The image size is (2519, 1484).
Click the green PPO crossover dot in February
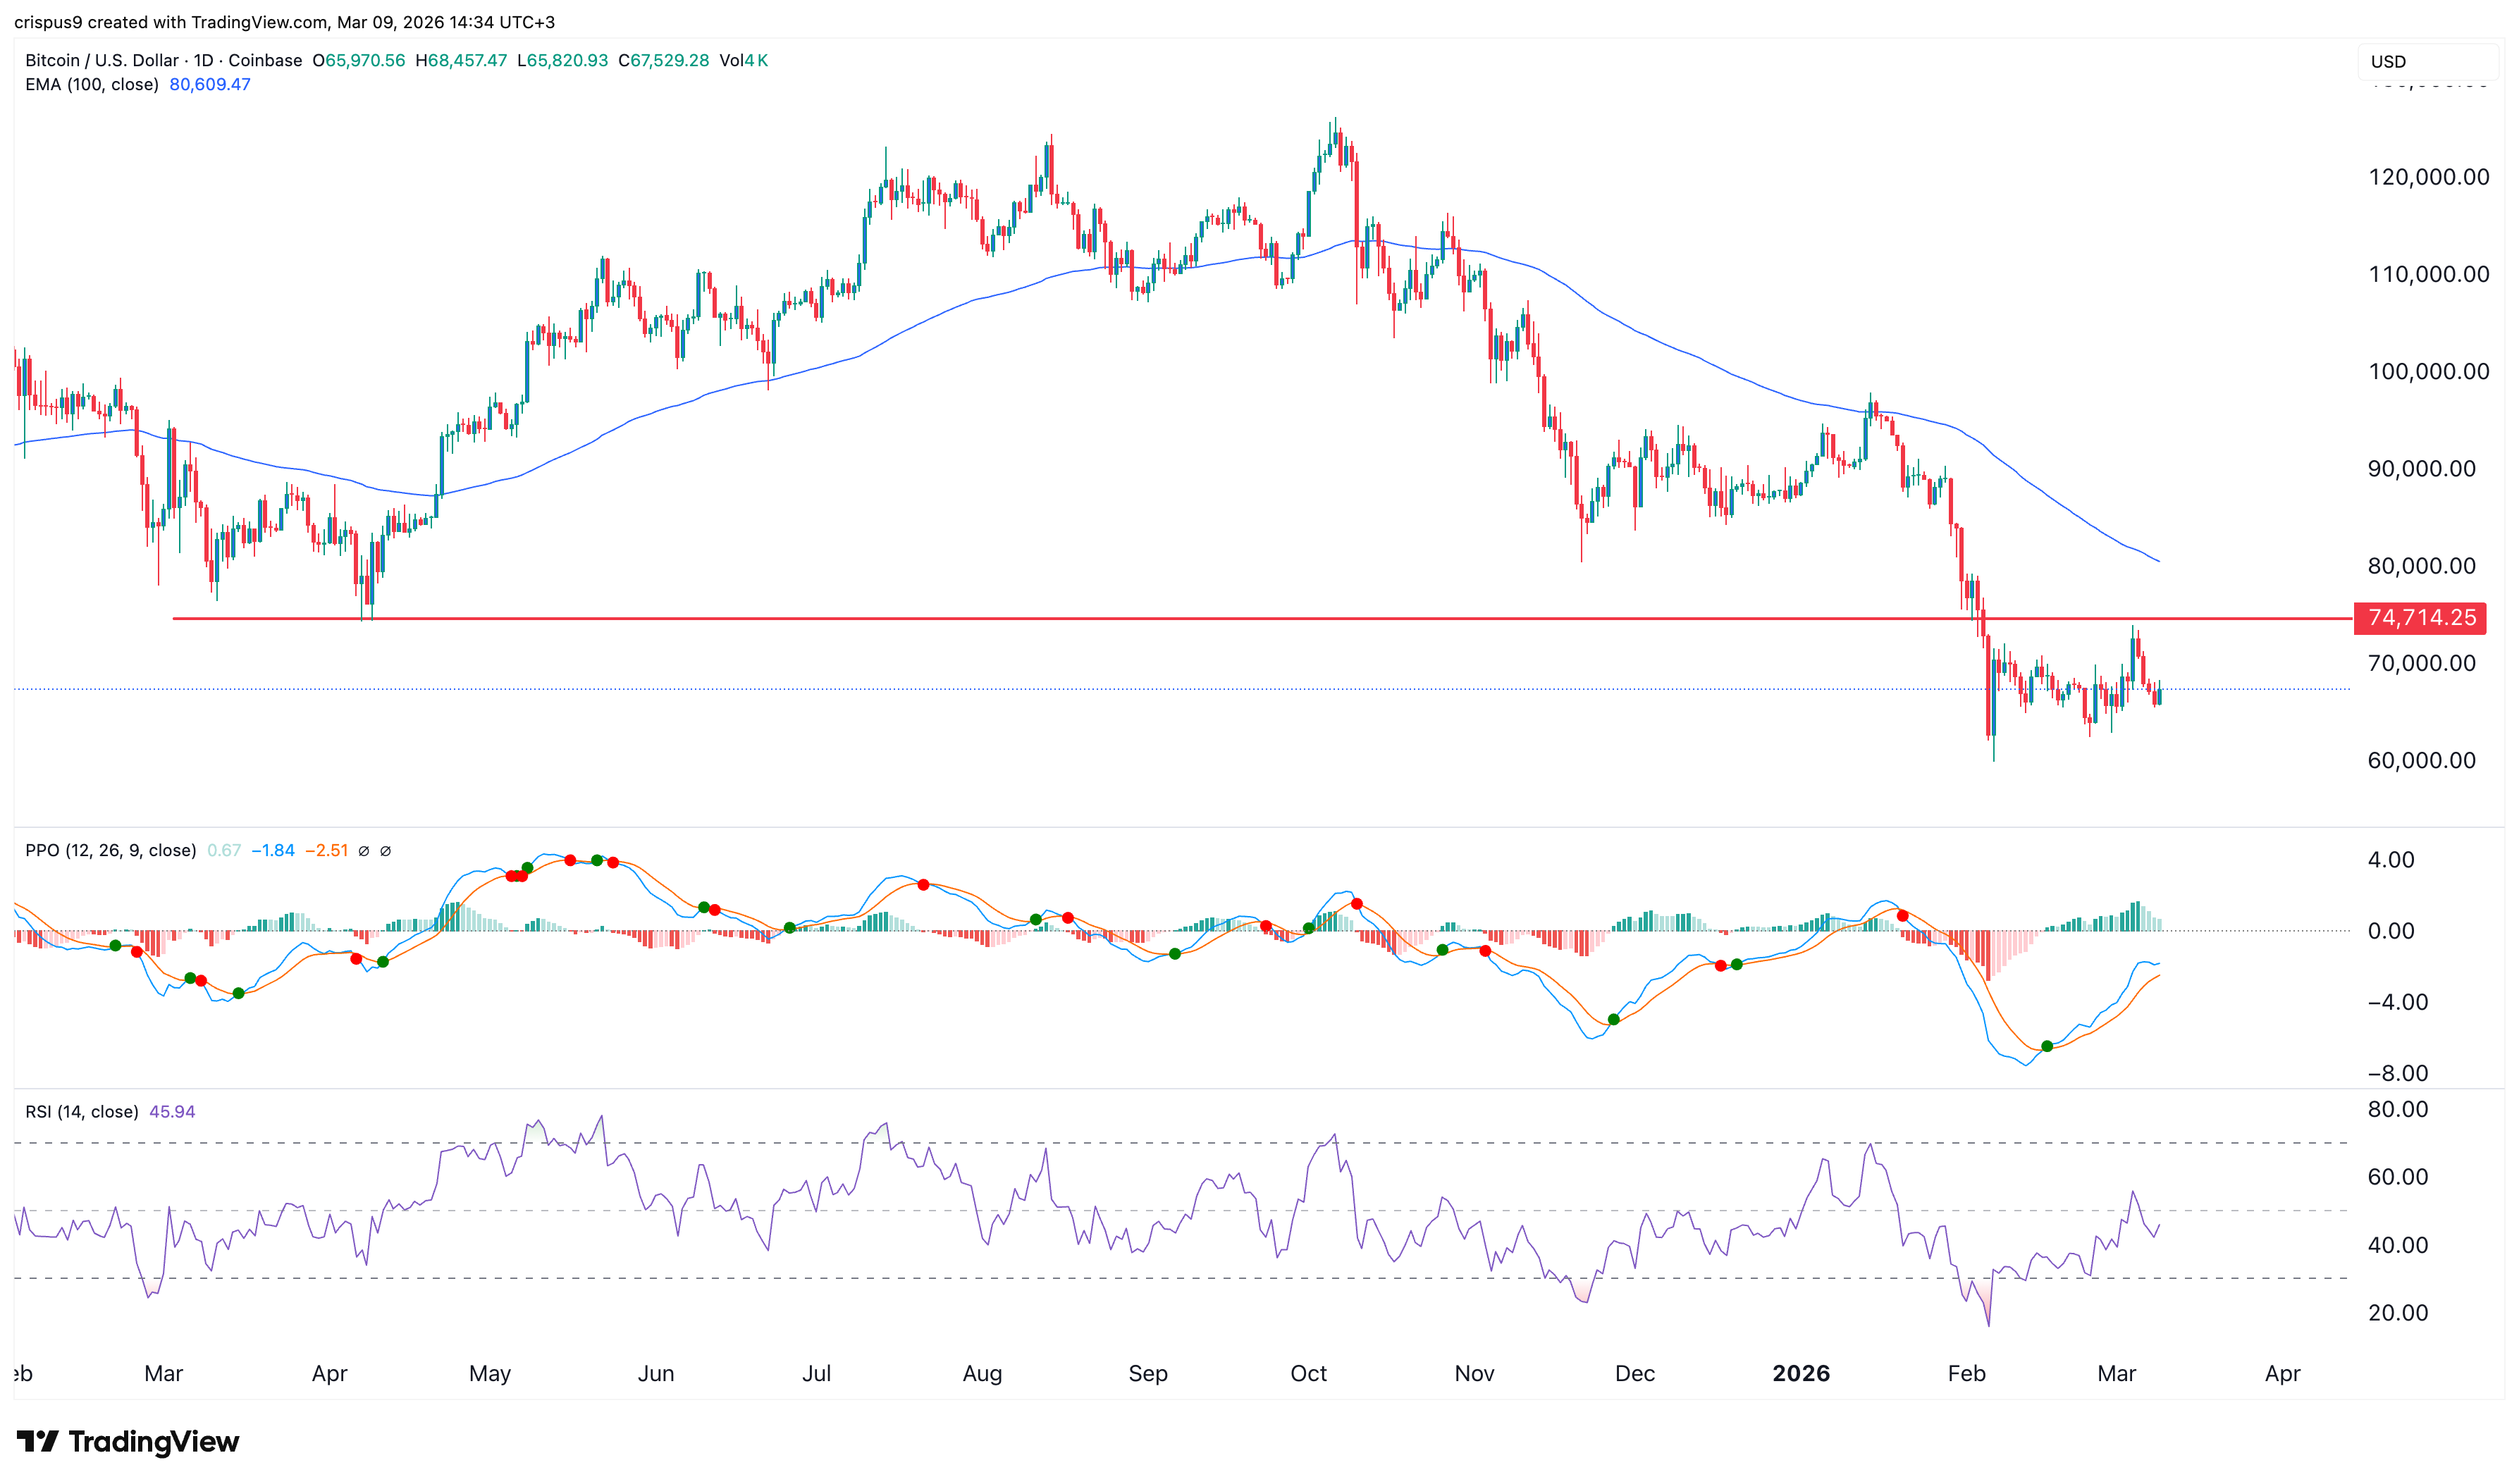click(x=2046, y=1046)
